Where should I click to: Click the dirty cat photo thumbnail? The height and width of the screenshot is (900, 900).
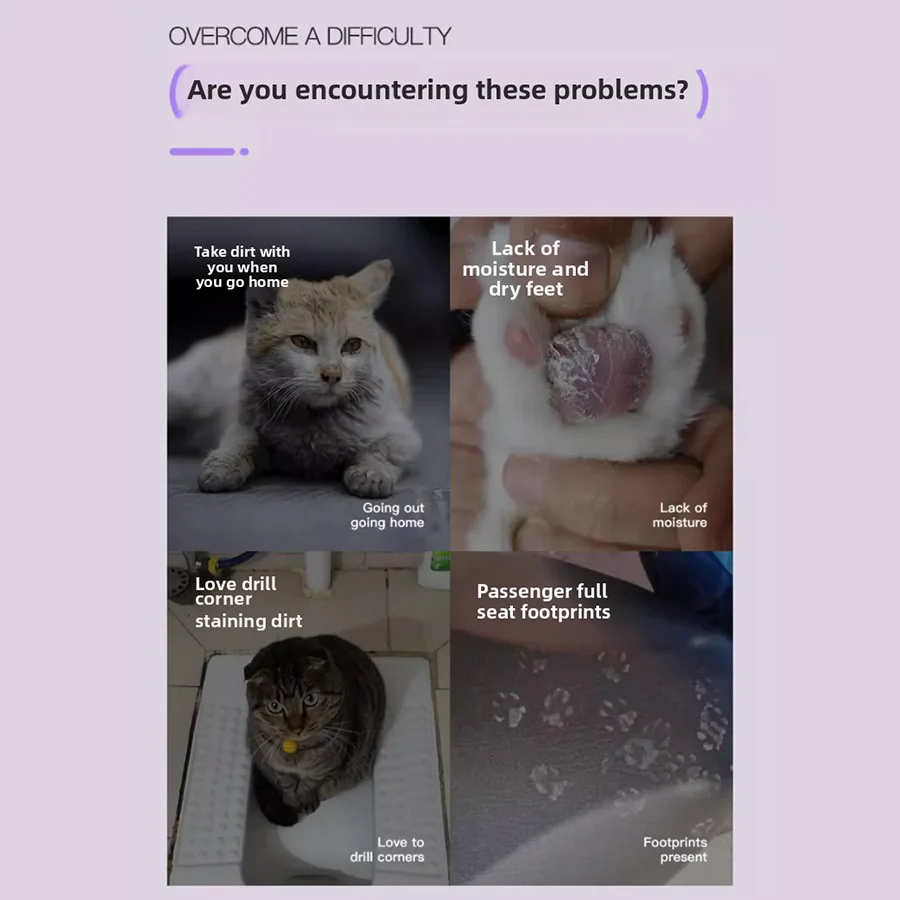click(308, 383)
